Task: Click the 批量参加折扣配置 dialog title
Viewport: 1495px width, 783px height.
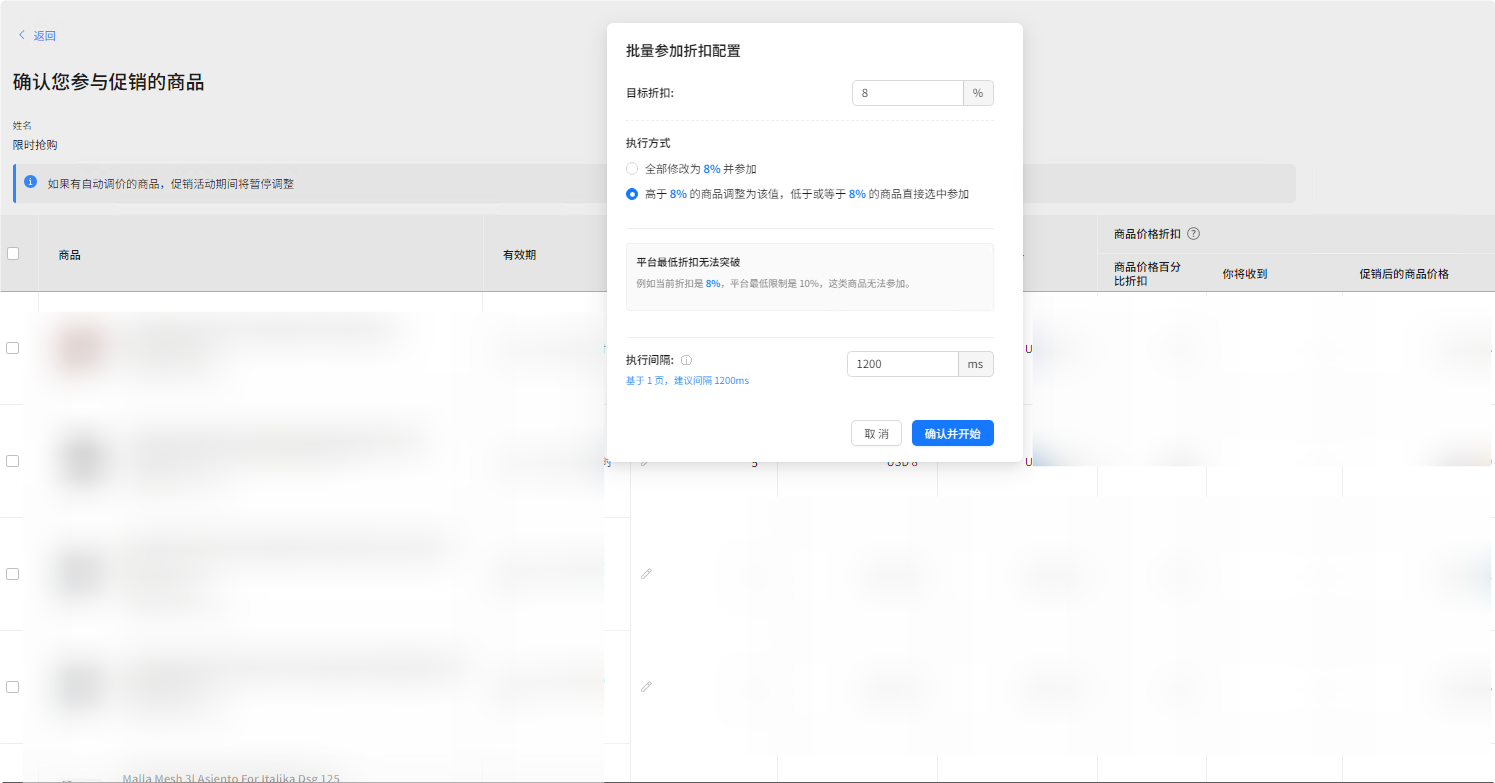Action: [683, 50]
